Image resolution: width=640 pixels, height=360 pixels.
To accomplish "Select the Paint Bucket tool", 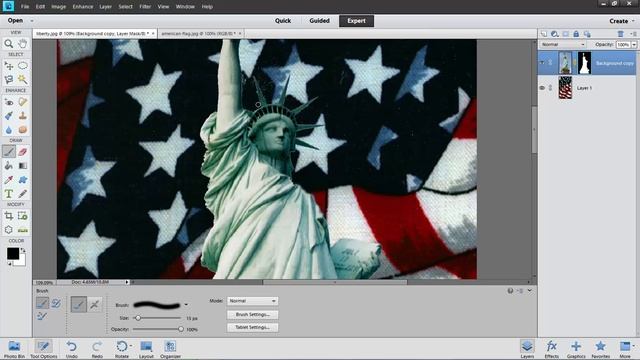I will (x=9, y=166).
